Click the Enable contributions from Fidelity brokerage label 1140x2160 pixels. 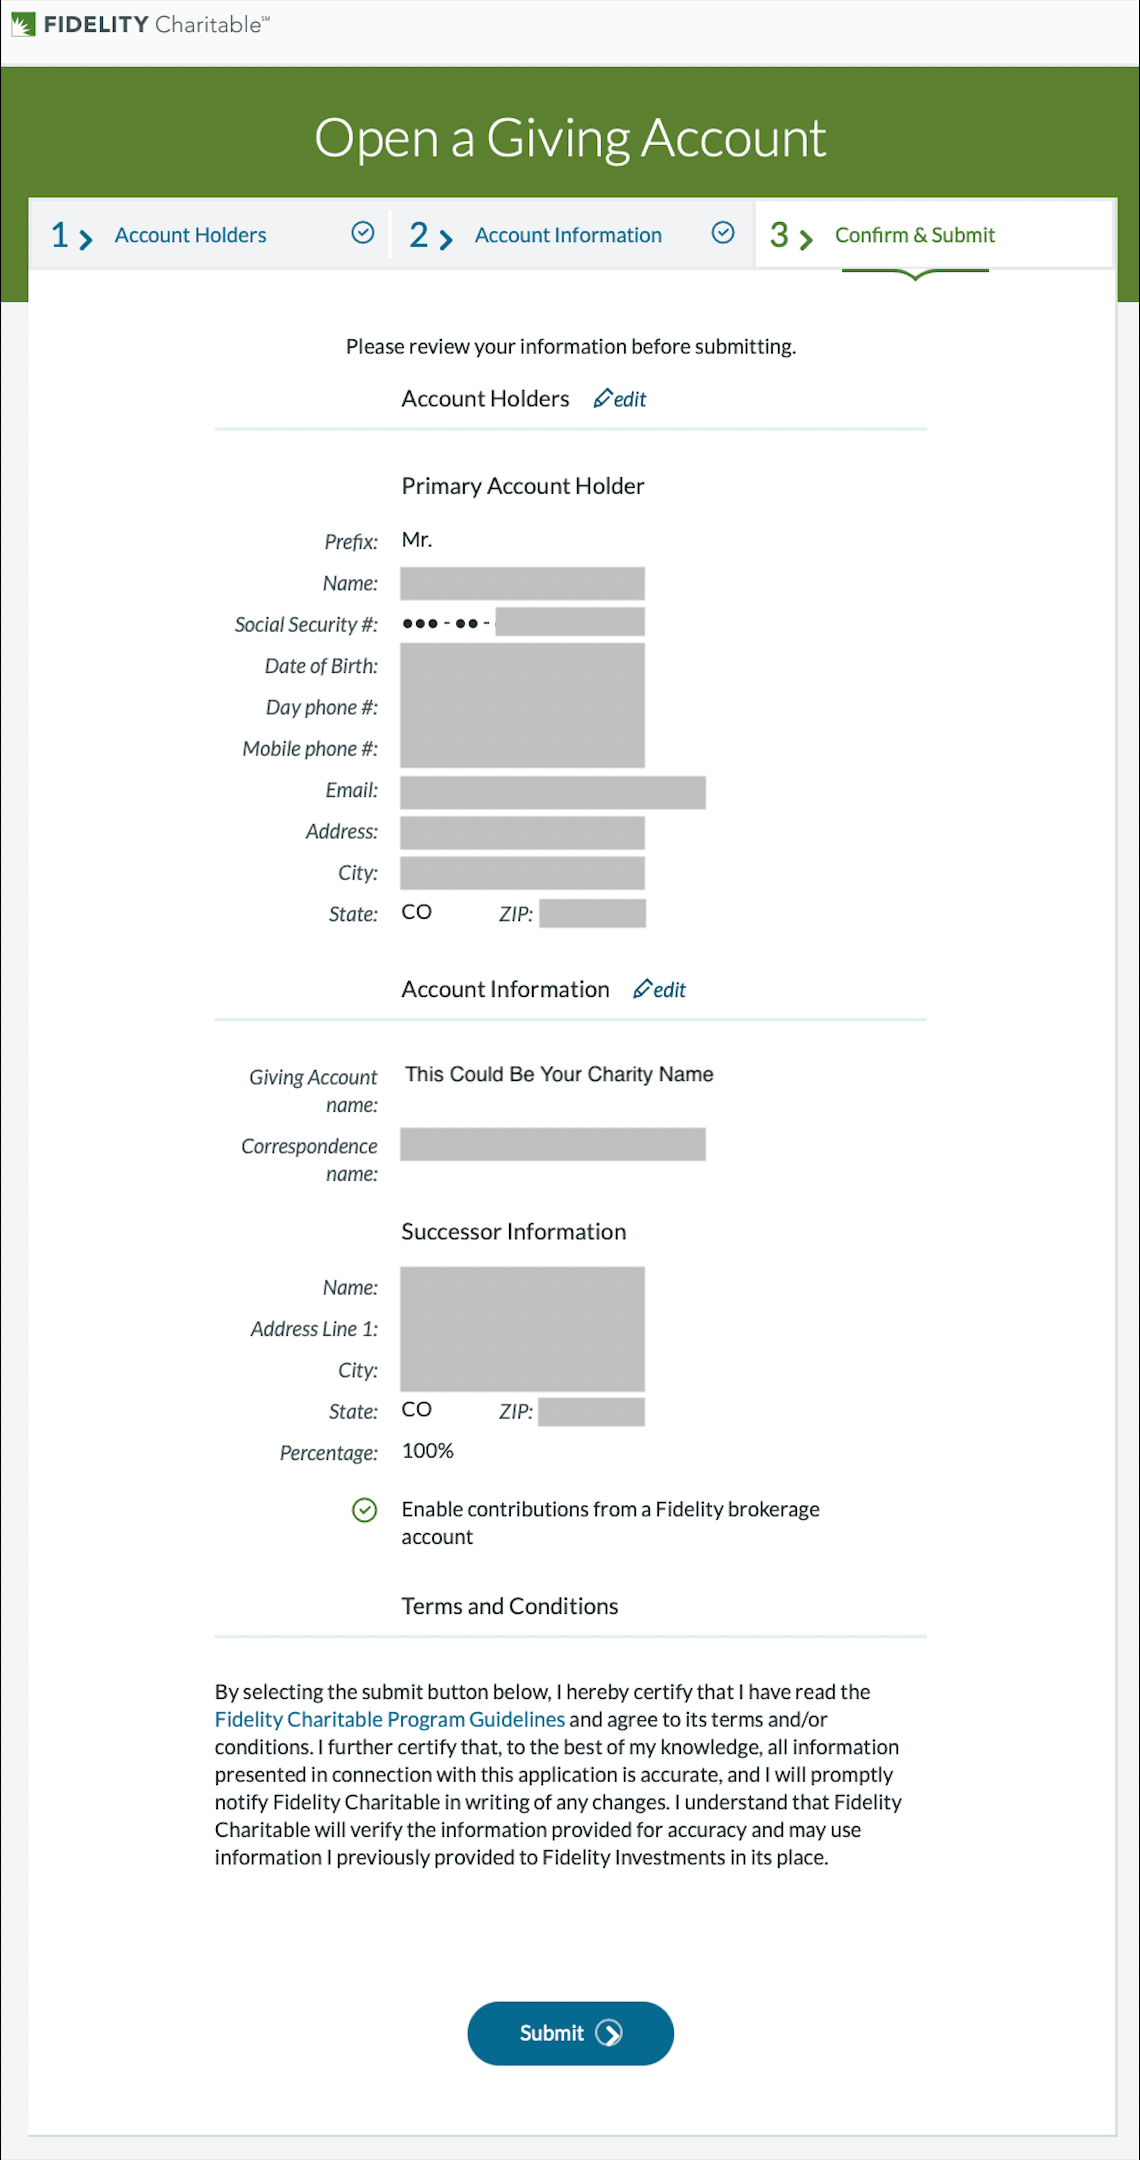[610, 1523]
